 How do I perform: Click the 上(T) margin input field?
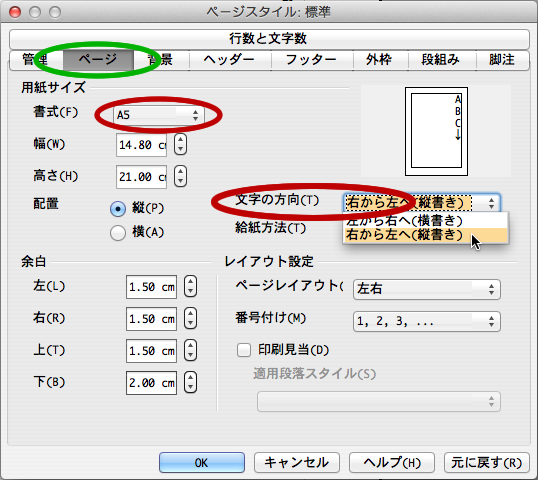click(x=151, y=351)
